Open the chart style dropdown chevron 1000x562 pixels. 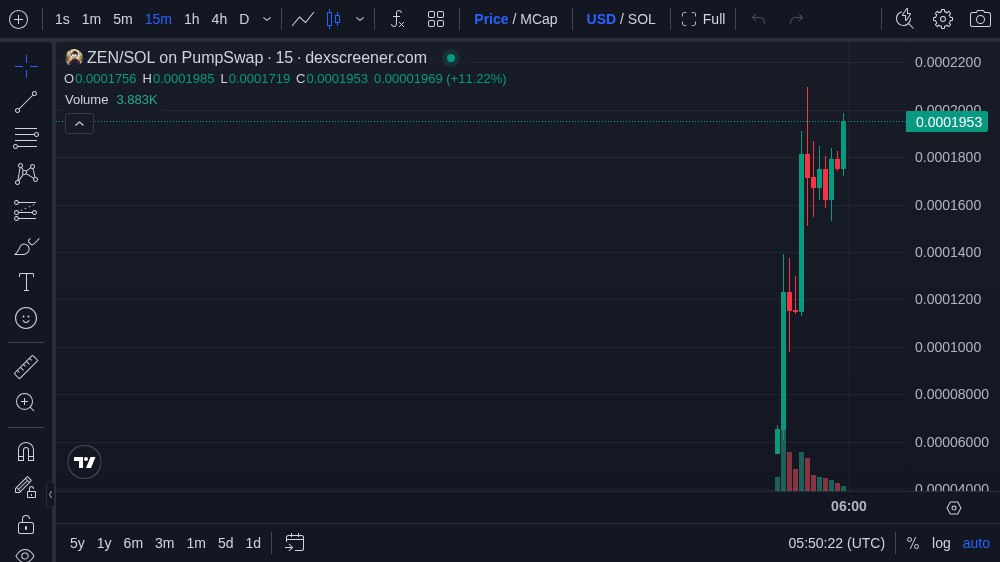tap(360, 19)
